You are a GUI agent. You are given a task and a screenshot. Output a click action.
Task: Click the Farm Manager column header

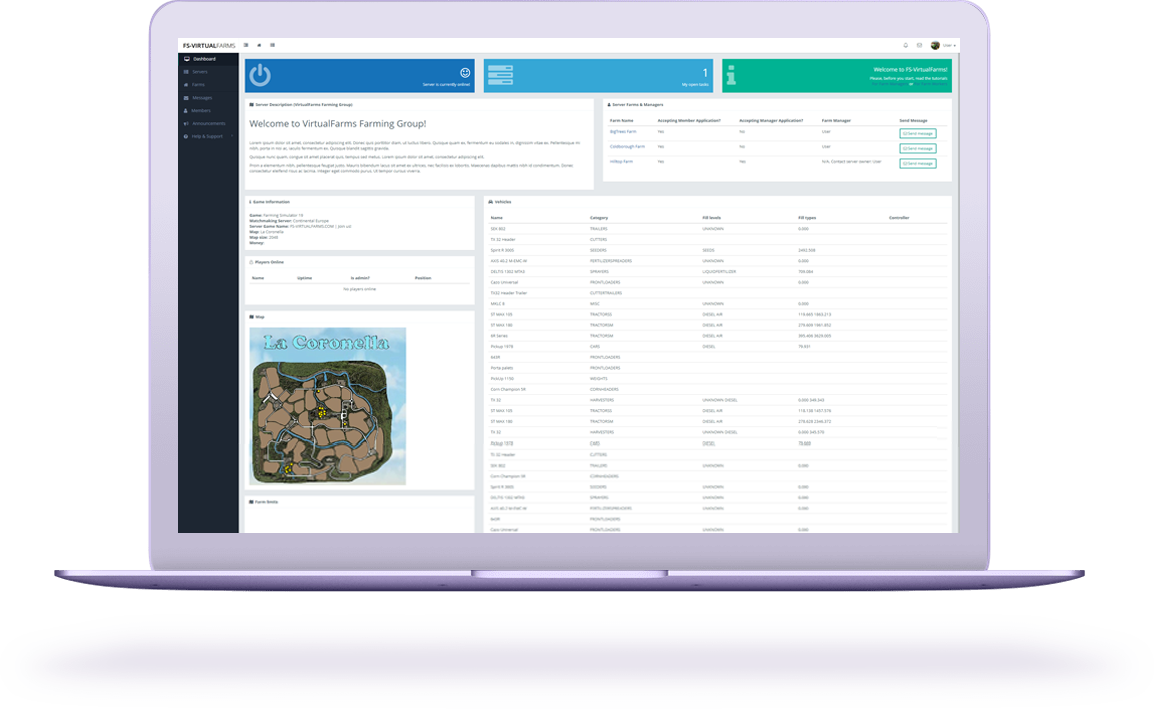click(x=836, y=121)
